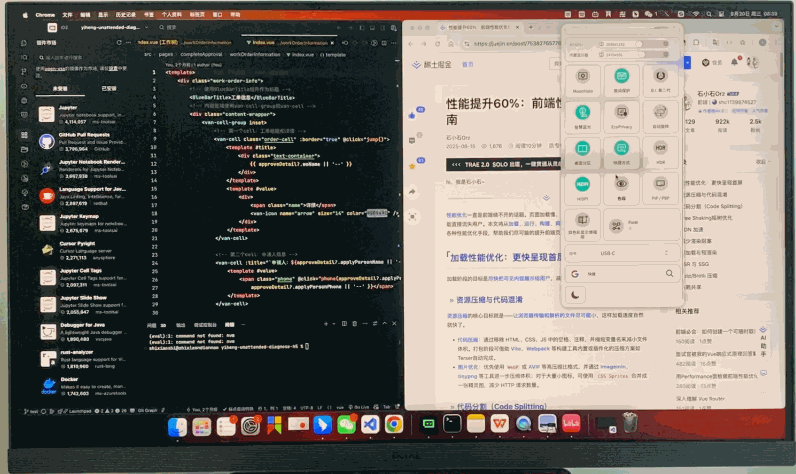Image resolution: width=796 pixels, height=474 pixels.
Task: Refresh the extensions marketplace list
Action: [x=119, y=43]
